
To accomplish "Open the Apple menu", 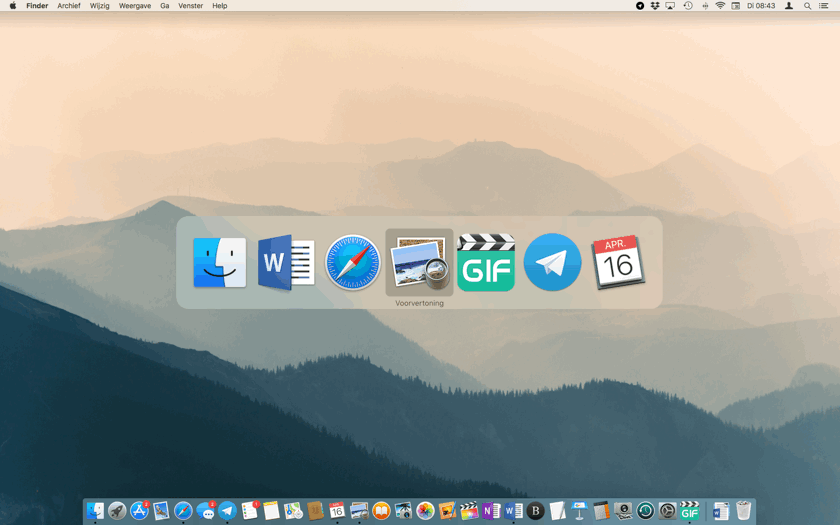I will [x=12, y=6].
